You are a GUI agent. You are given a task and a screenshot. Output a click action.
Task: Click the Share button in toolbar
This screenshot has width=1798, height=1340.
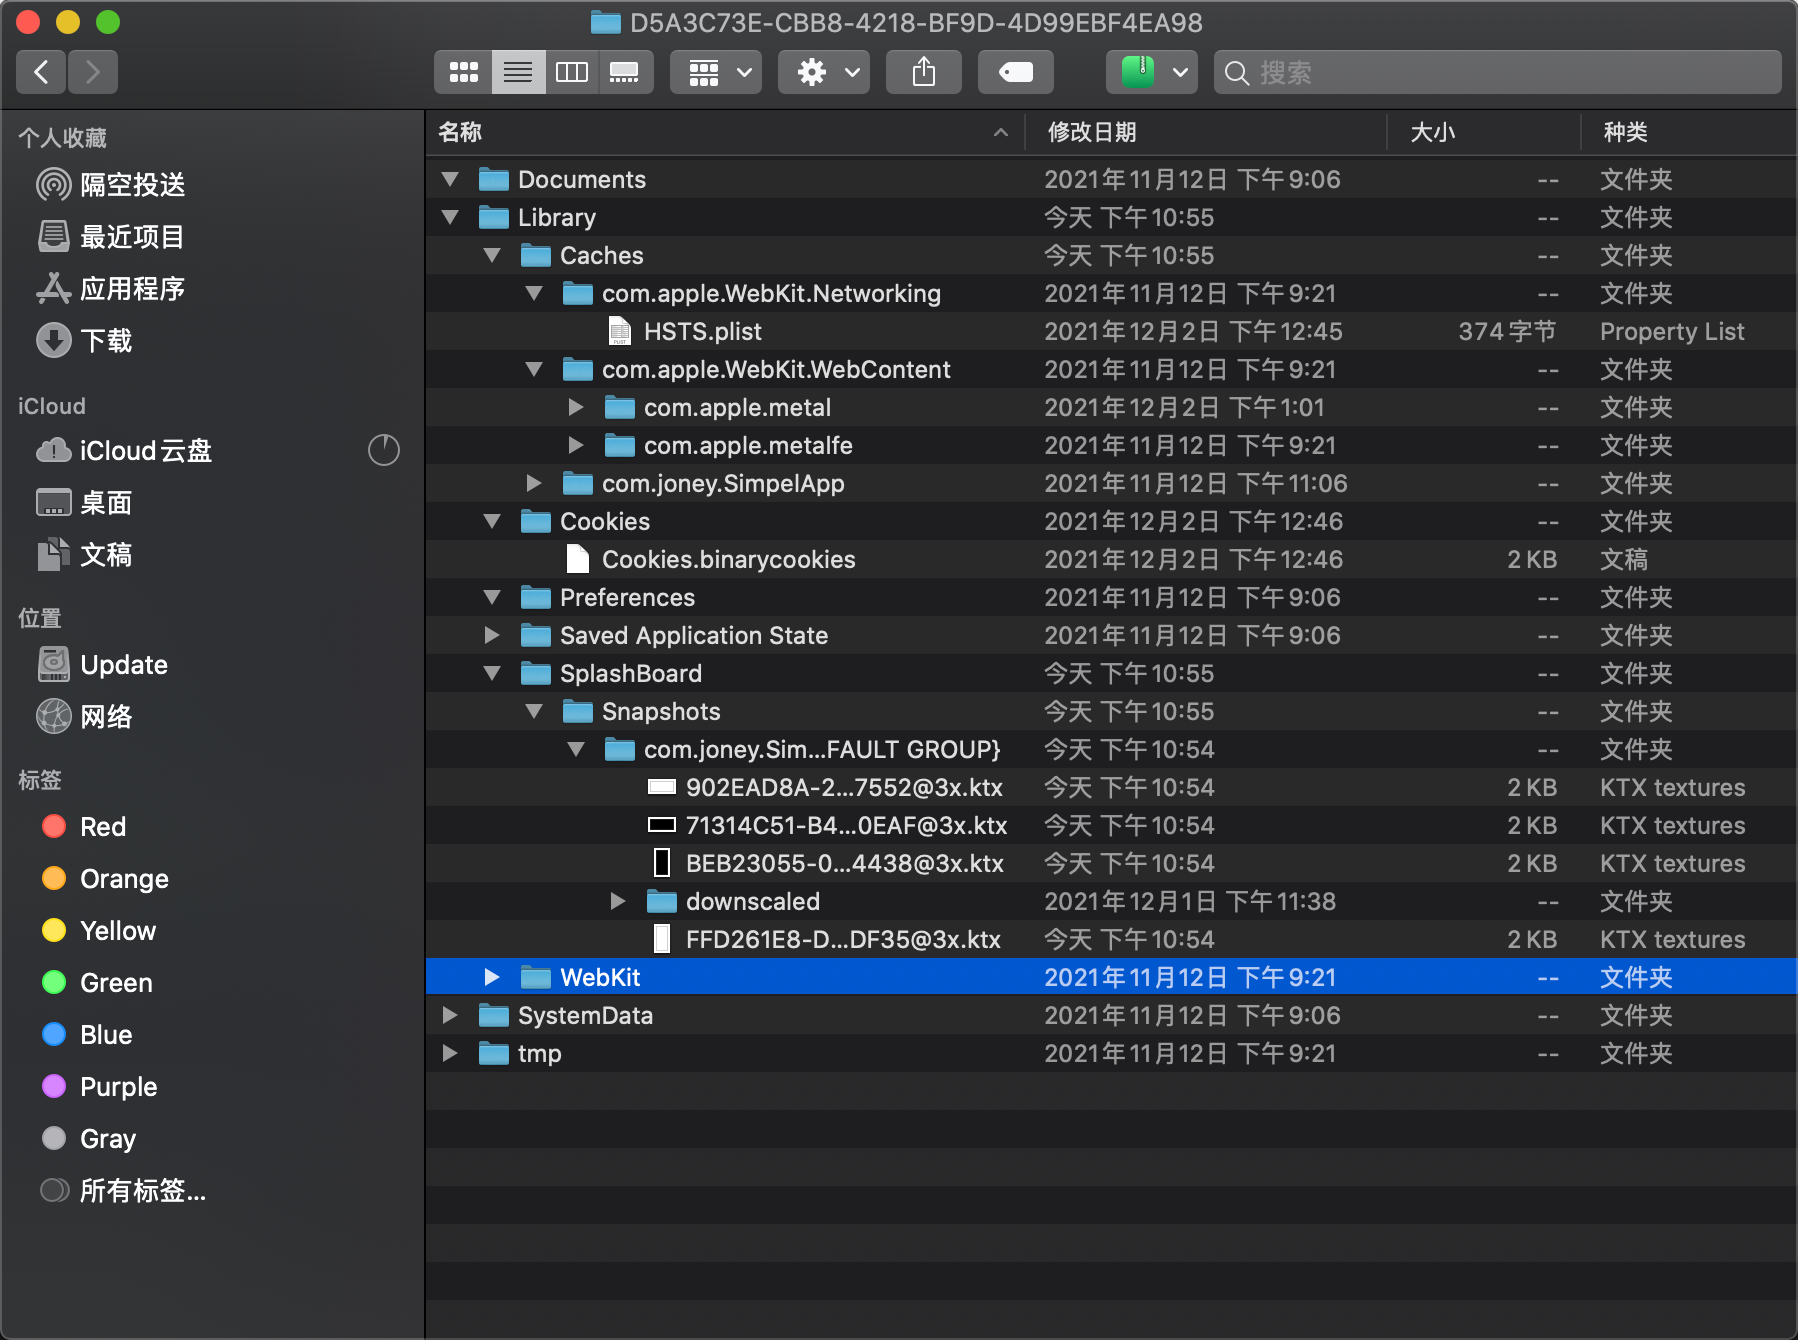(x=923, y=72)
